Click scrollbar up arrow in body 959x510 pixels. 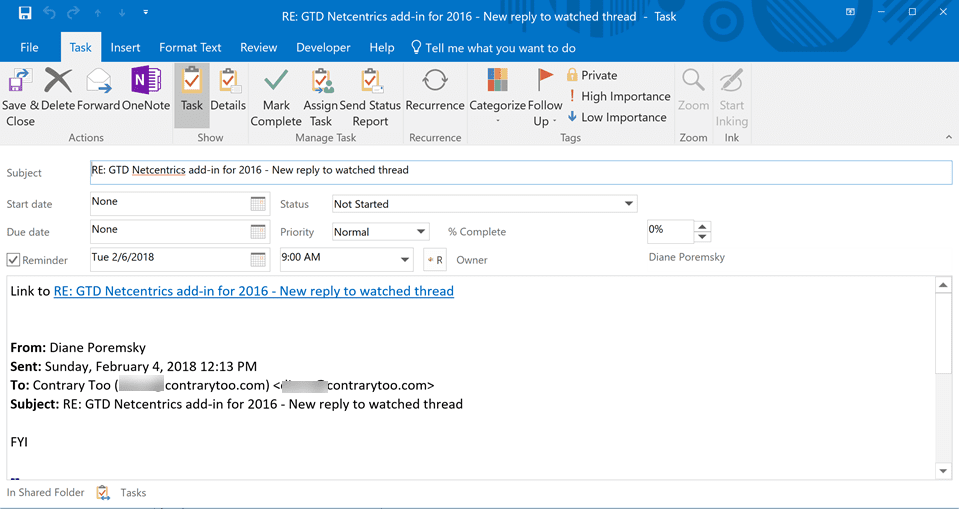[943, 285]
